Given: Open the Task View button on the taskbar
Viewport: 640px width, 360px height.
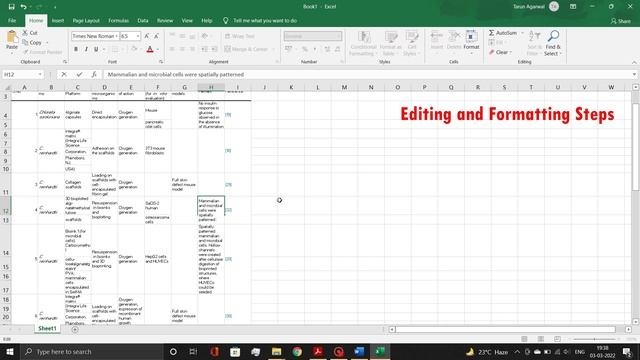Looking at the screenshot, I should 193,351.
